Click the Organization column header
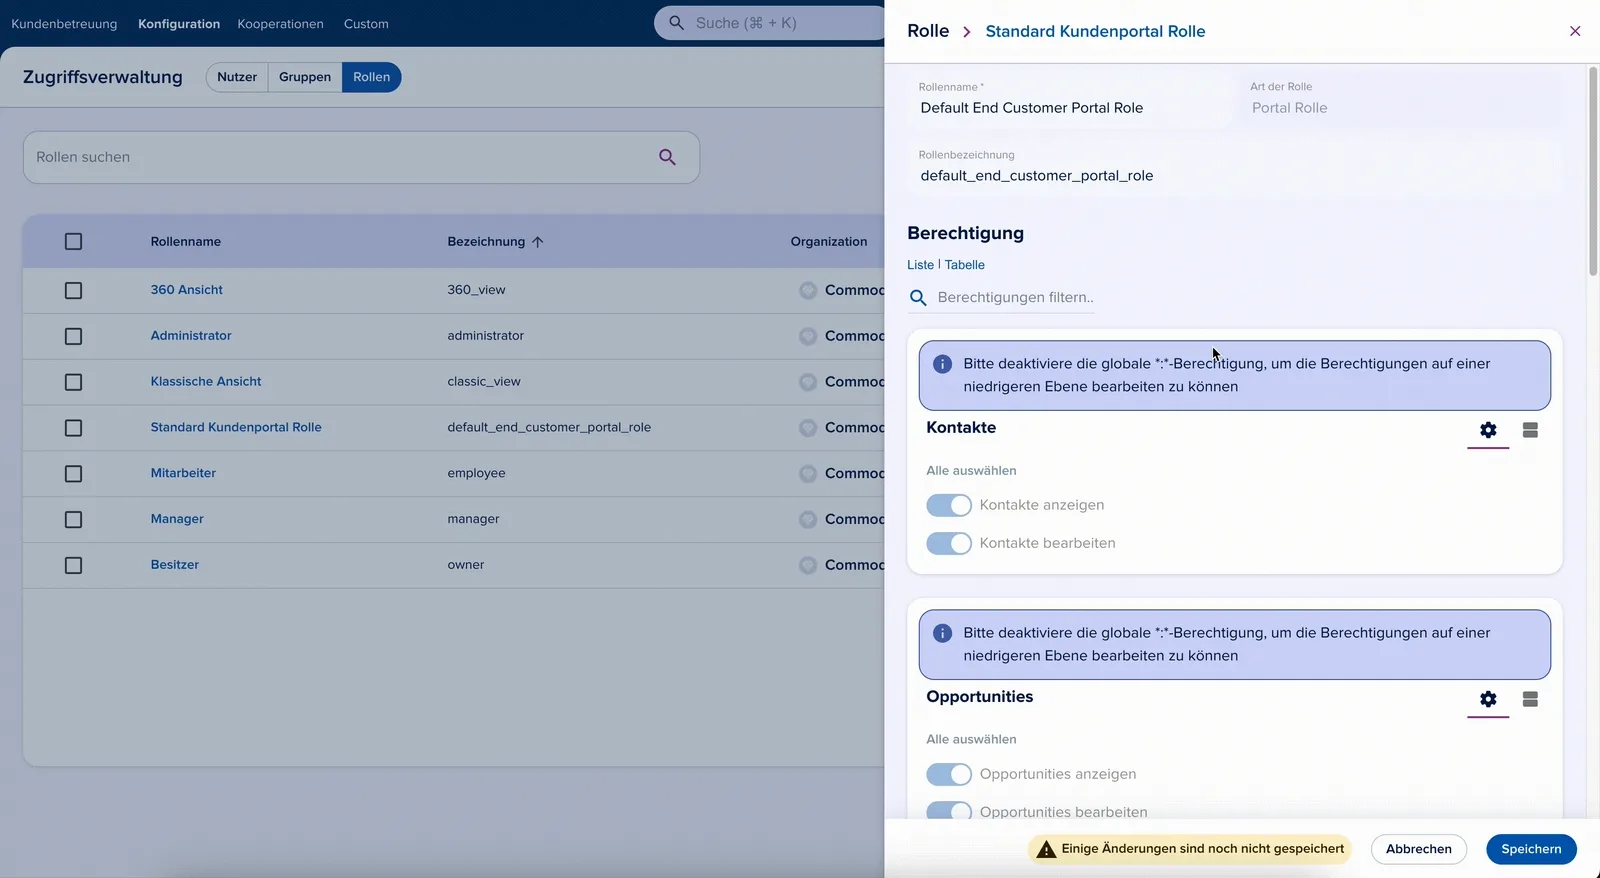Screen dimensions: 1600x878 [829, 242]
